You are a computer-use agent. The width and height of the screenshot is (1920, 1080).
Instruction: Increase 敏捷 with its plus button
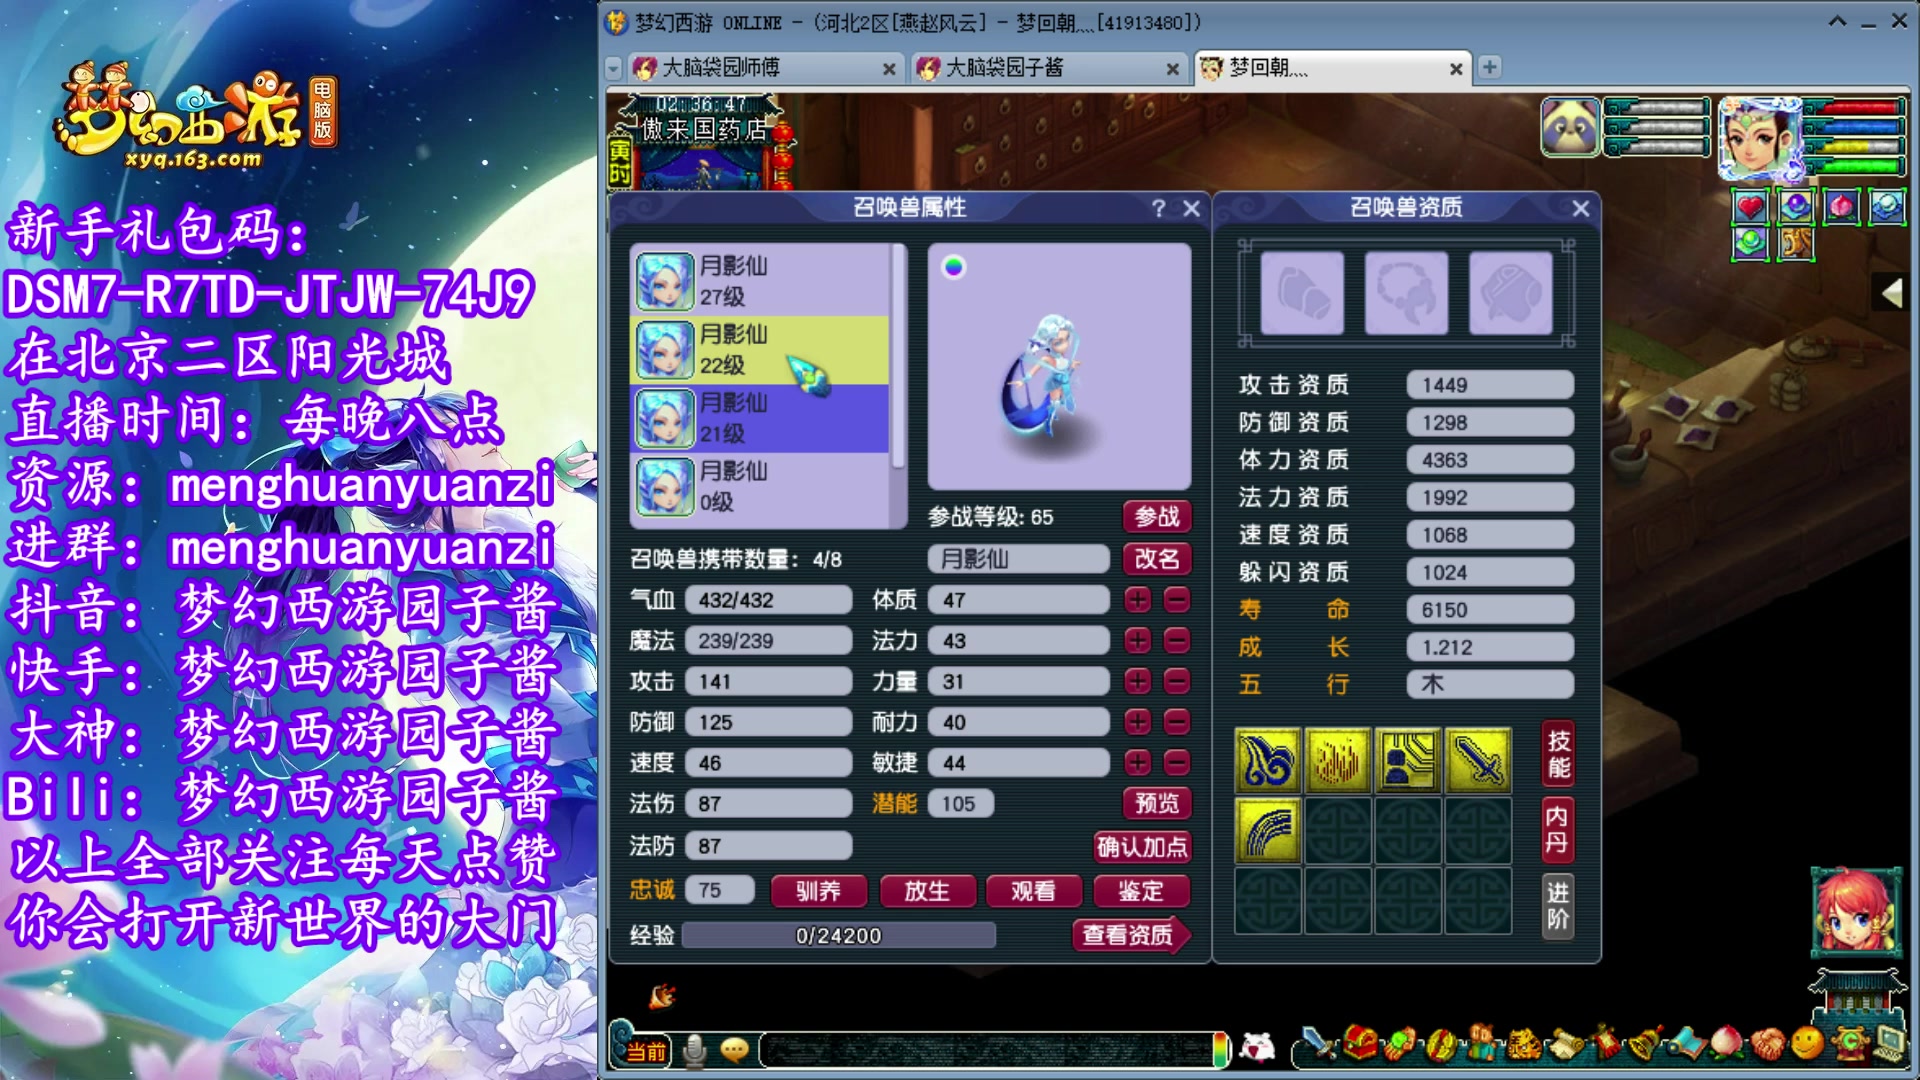tap(1137, 763)
